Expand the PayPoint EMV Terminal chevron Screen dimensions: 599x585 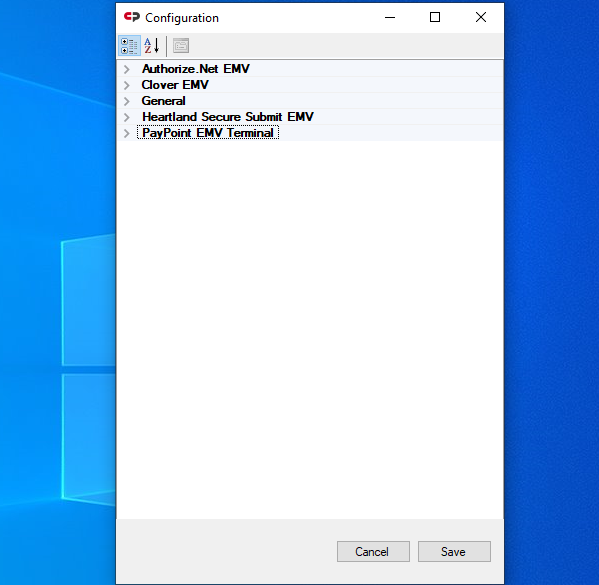(127, 133)
